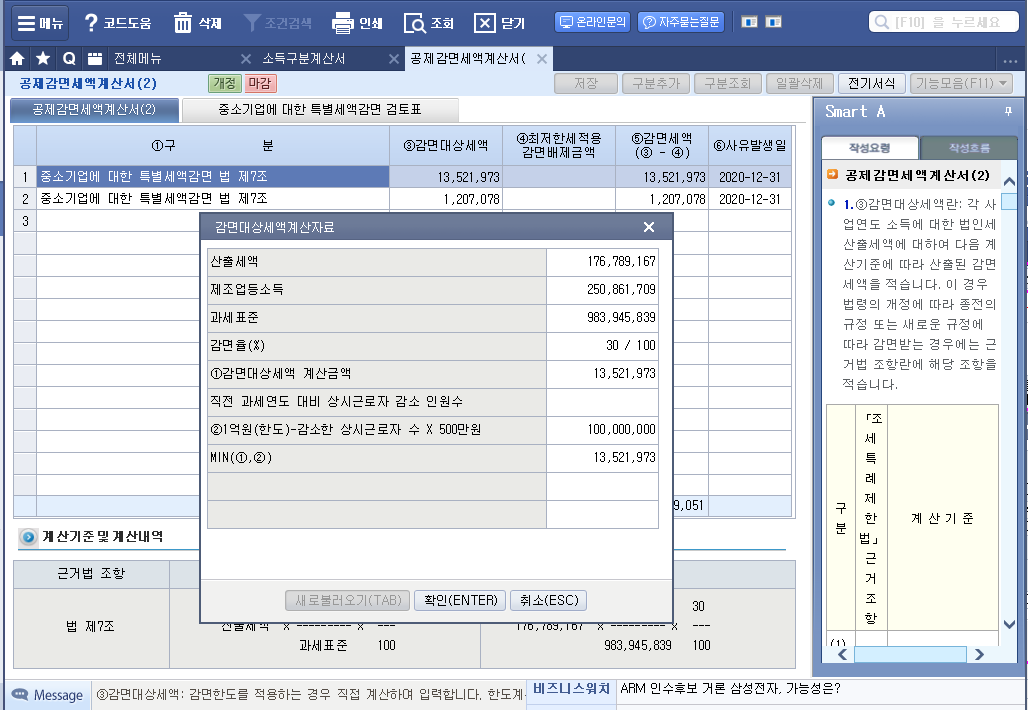Viewport: 1028px width, 710px height.
Task: Switch to 전체메뉴 tab
Action: click(x=138, y=58)
